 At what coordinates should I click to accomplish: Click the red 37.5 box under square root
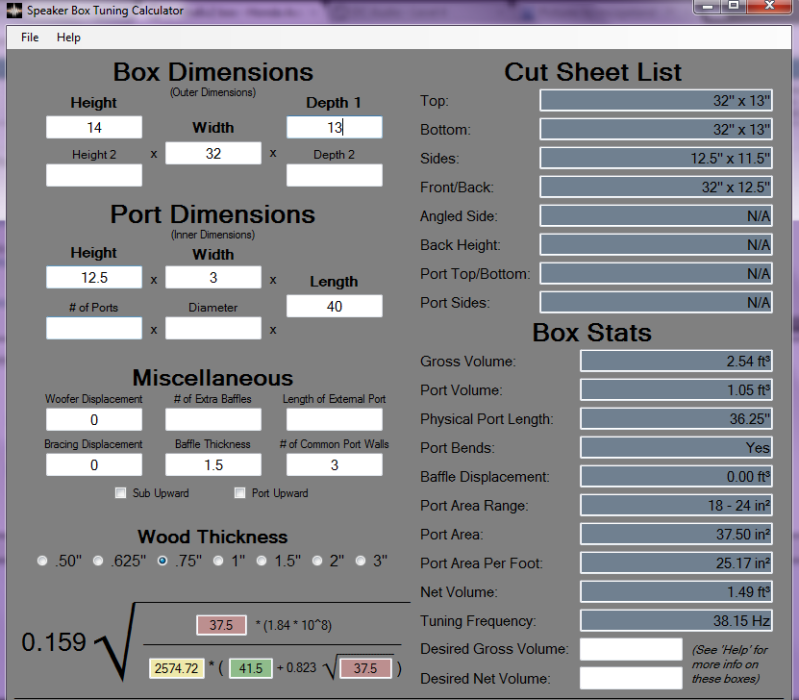365,668
